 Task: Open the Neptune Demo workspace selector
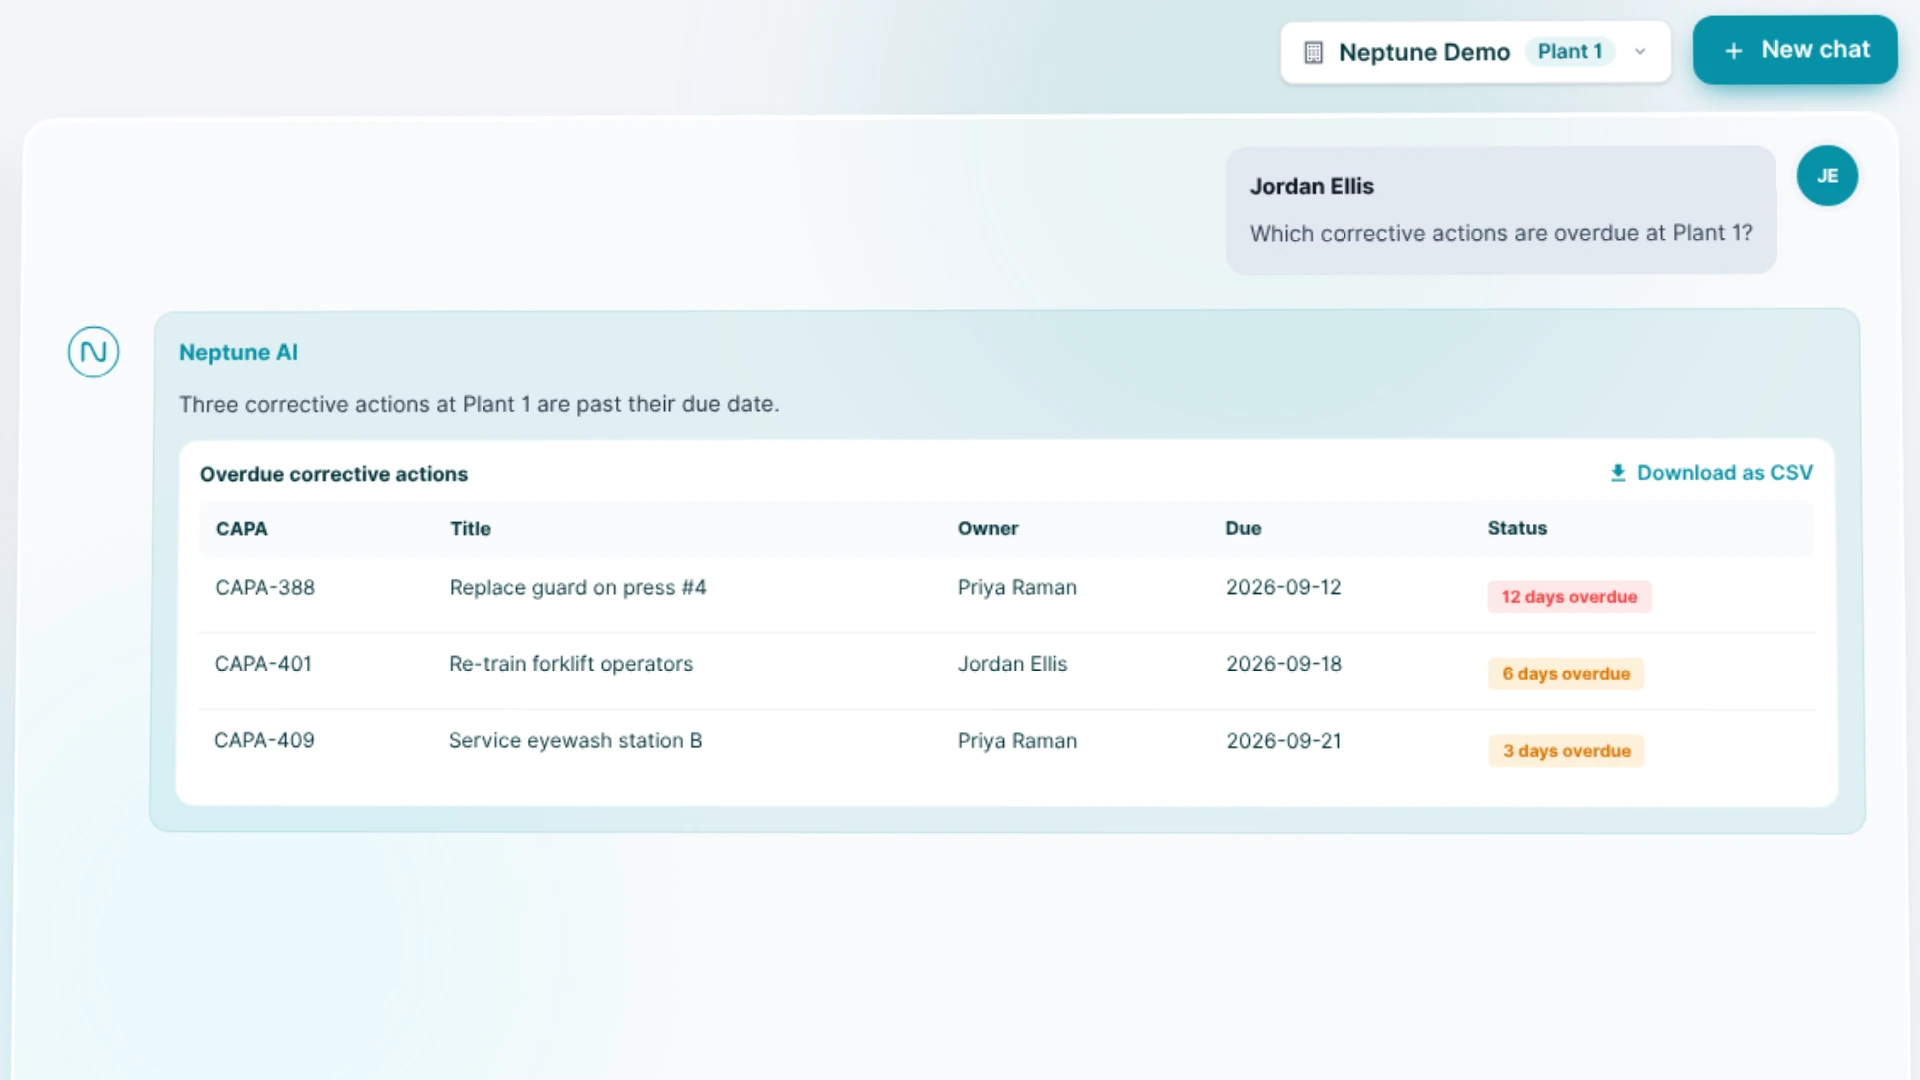(1475, 52)
